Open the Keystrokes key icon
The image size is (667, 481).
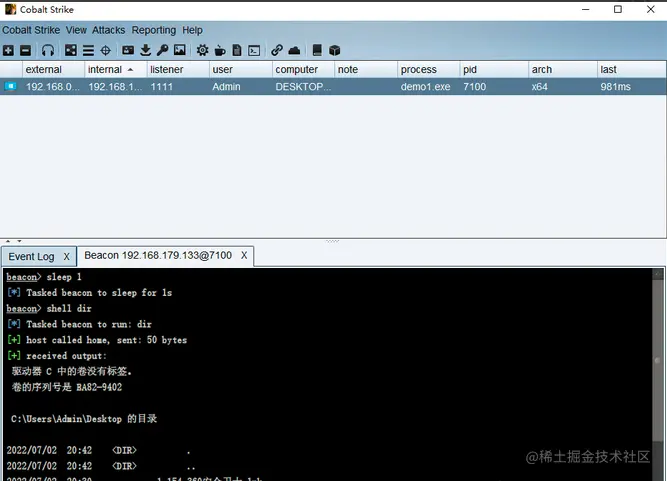coord(162,50)
